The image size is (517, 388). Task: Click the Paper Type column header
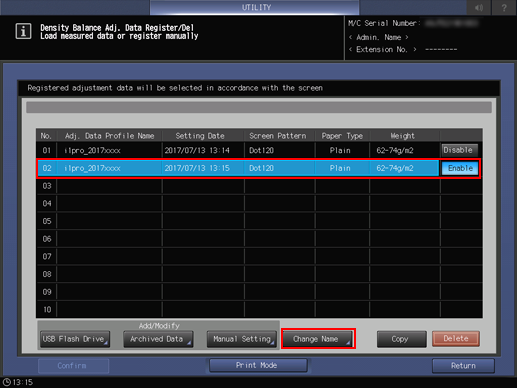(342, 136)
